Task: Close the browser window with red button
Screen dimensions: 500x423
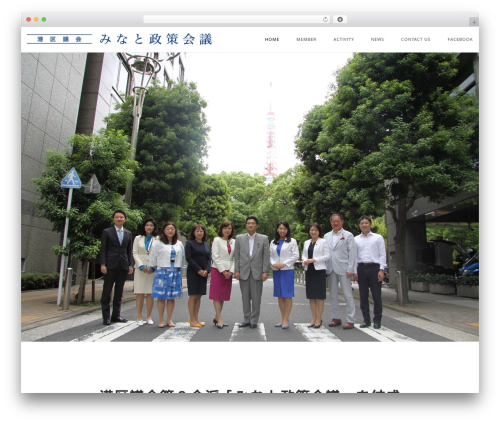Action: [29, 20]
